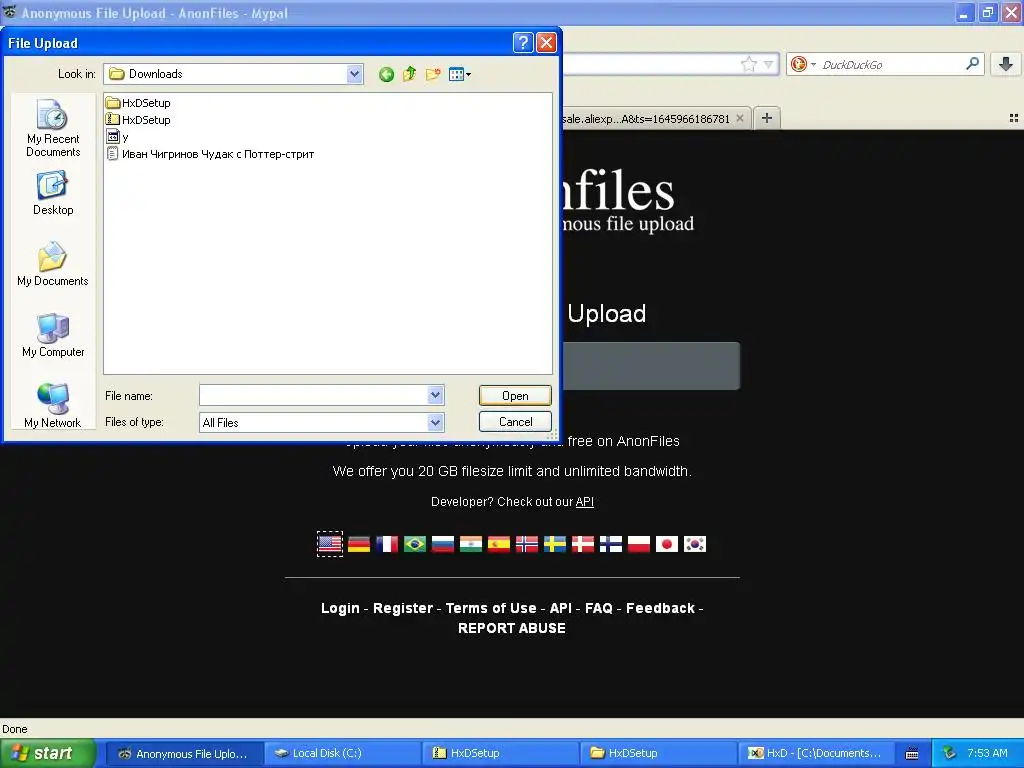The image size is (1024, 768).
Task: Open My Documents in places bar
Action: [53, 264]
